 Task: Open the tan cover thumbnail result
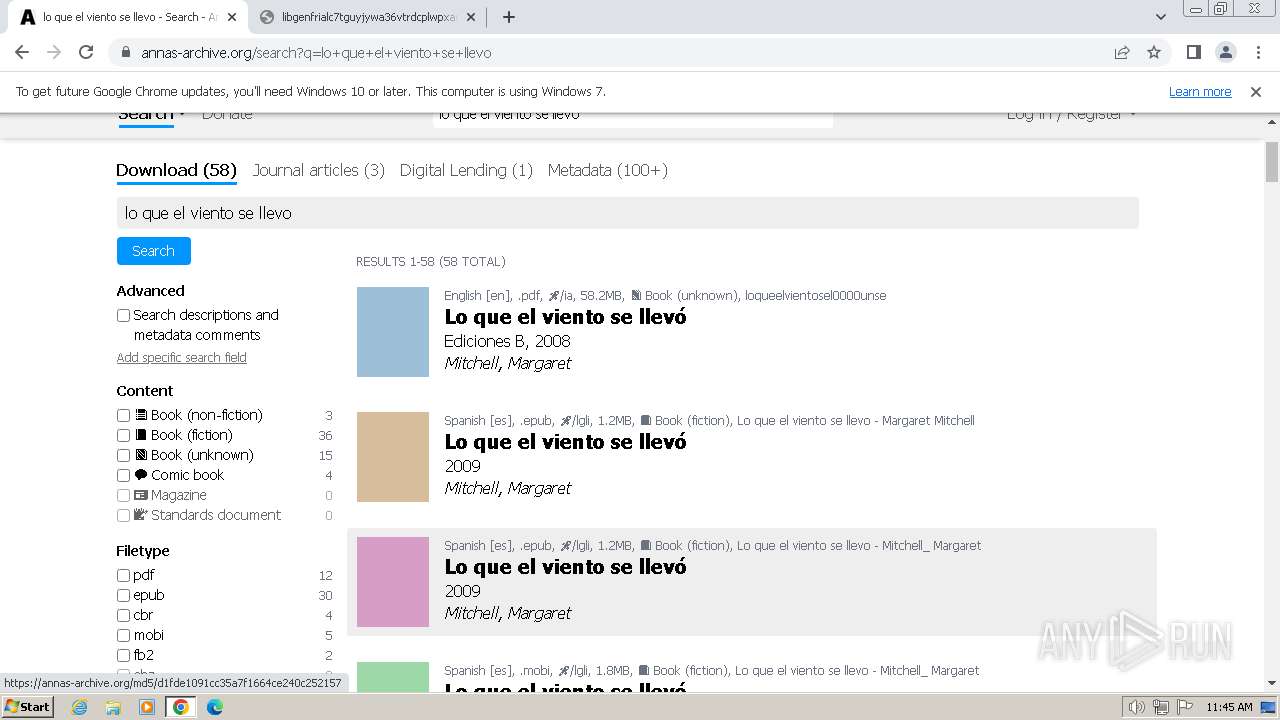tap(393, 457)
